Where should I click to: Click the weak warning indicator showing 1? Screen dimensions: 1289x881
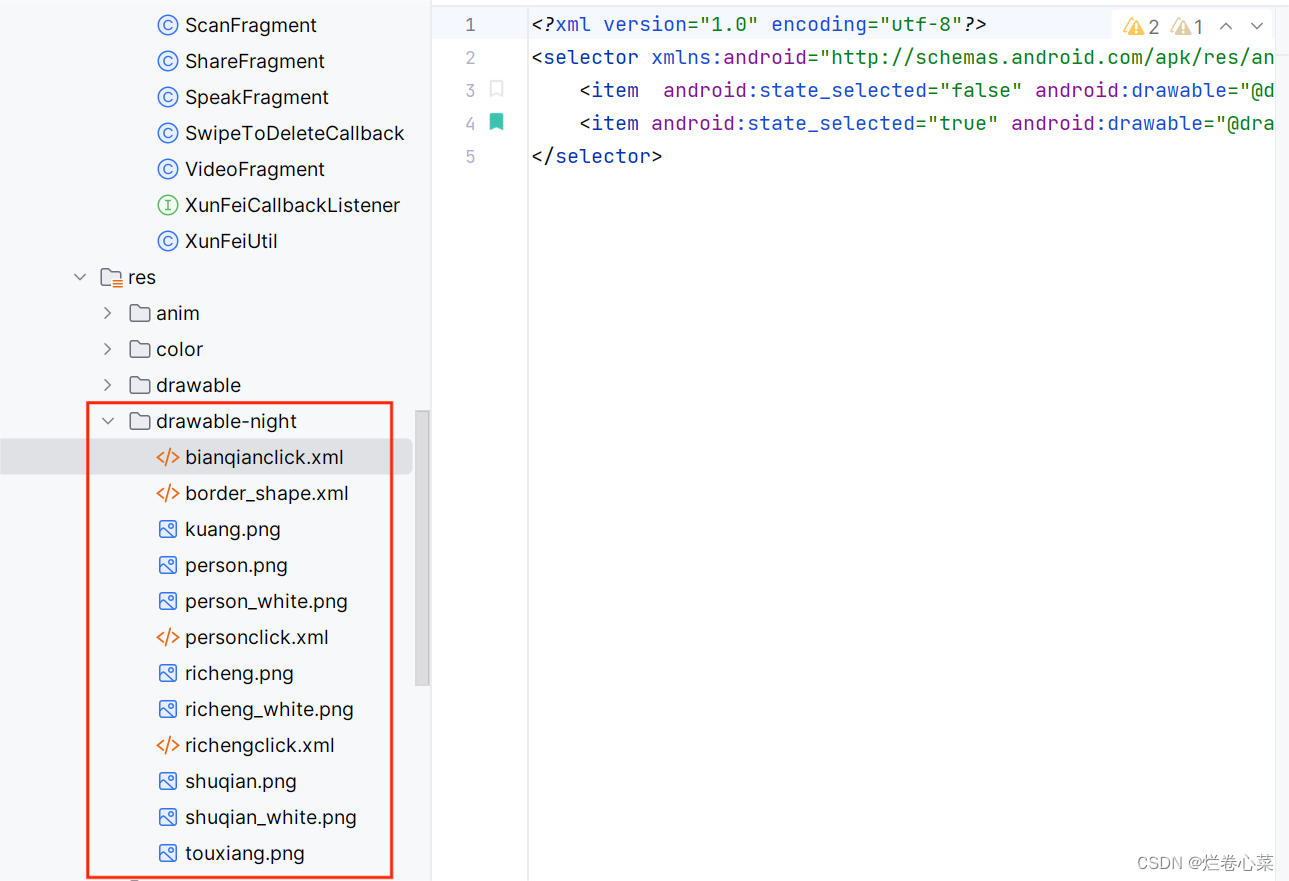click(x=1186, y=25)
